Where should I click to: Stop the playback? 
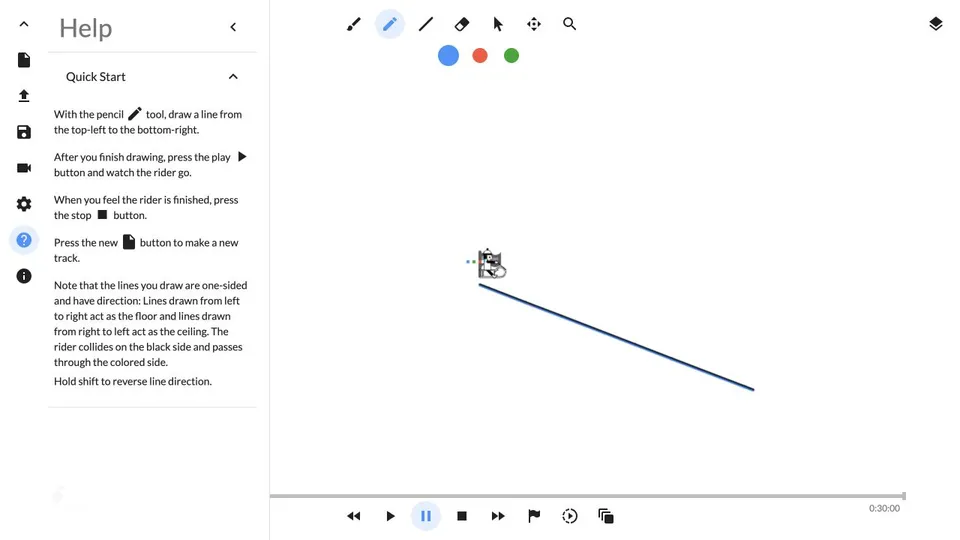tap(462, 516)
